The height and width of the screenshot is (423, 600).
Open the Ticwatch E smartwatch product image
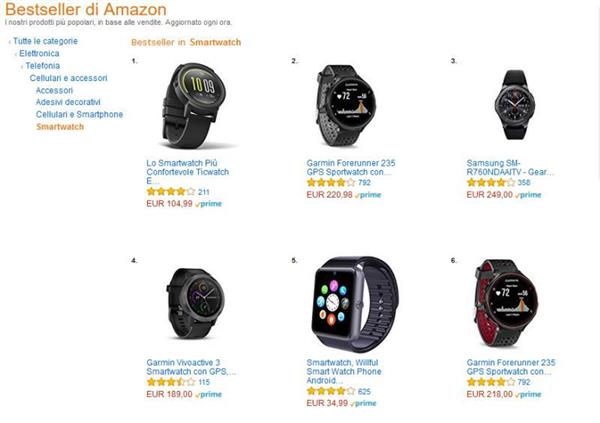coord(194,106)
